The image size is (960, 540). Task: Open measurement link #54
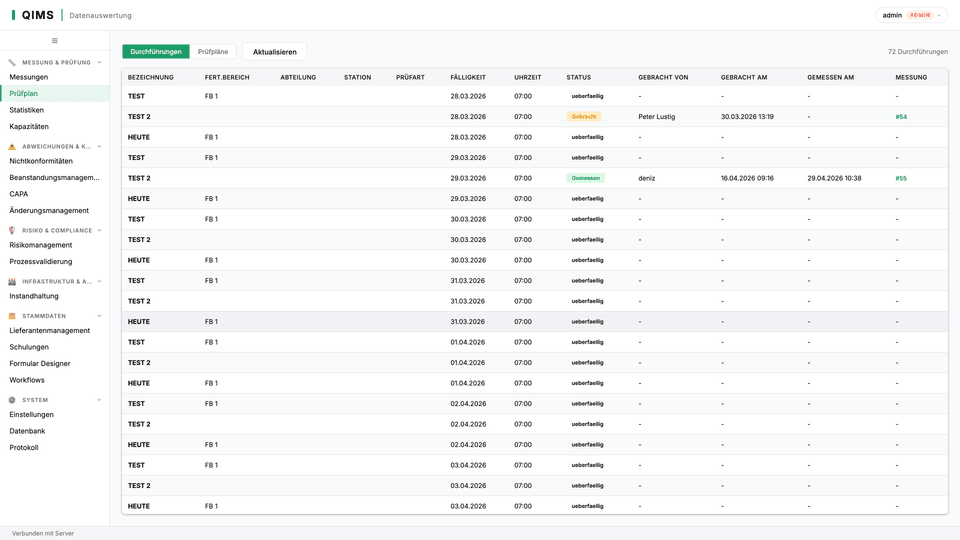901,117
